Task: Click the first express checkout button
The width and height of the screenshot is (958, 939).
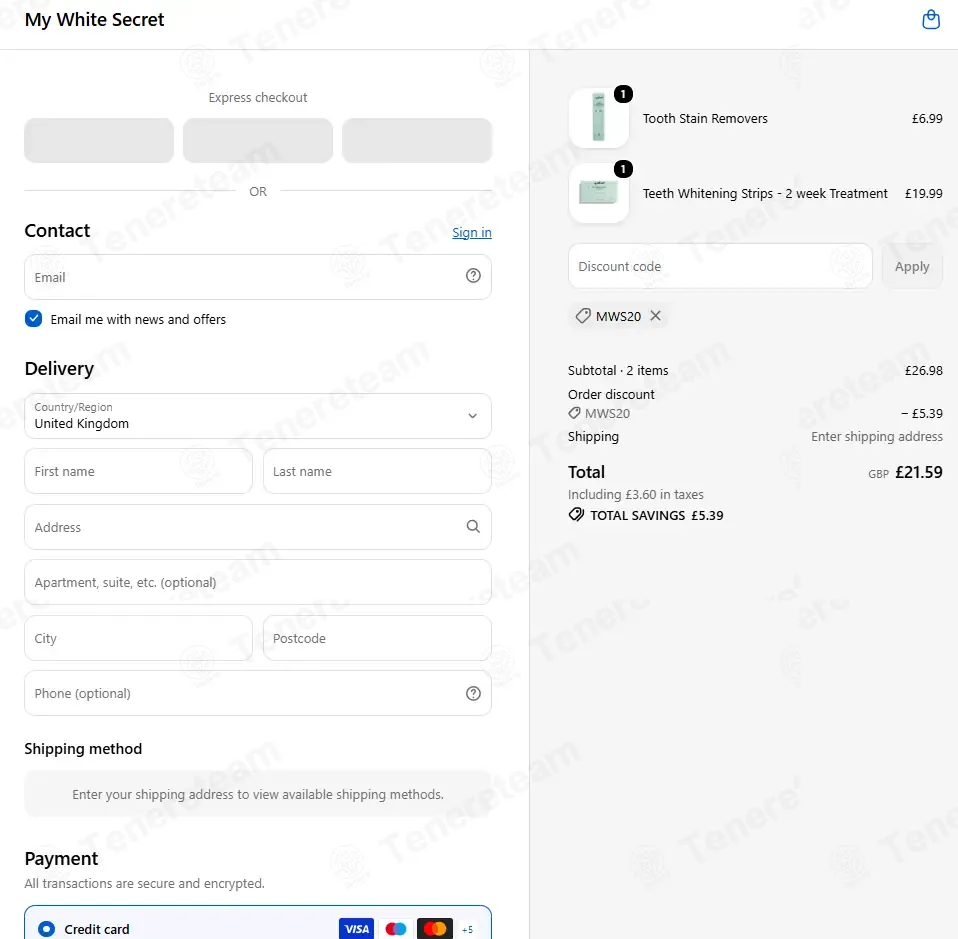Action: tap(99, 141)
